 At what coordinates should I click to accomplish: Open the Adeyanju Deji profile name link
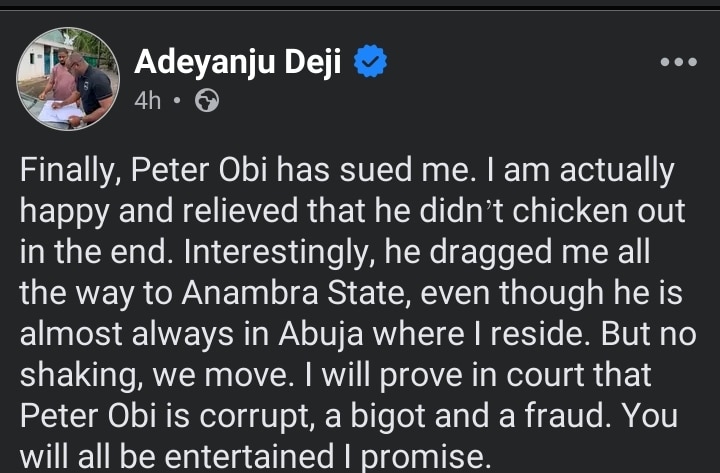pos(239,63)
